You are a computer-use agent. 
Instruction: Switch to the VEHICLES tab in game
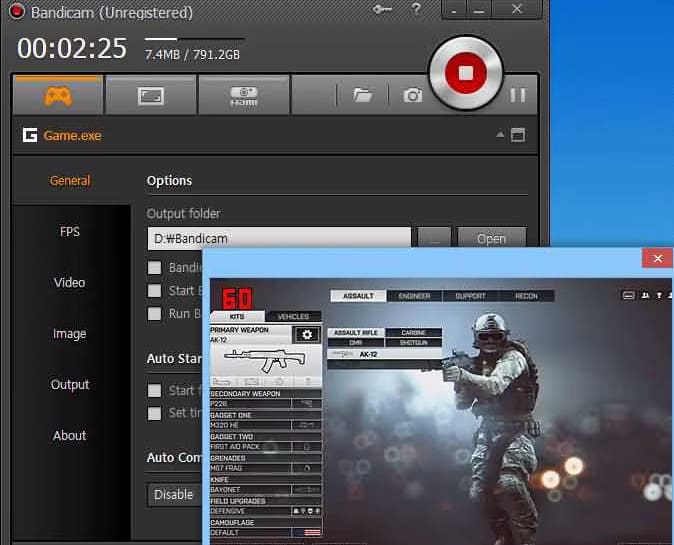pos(293,316)
